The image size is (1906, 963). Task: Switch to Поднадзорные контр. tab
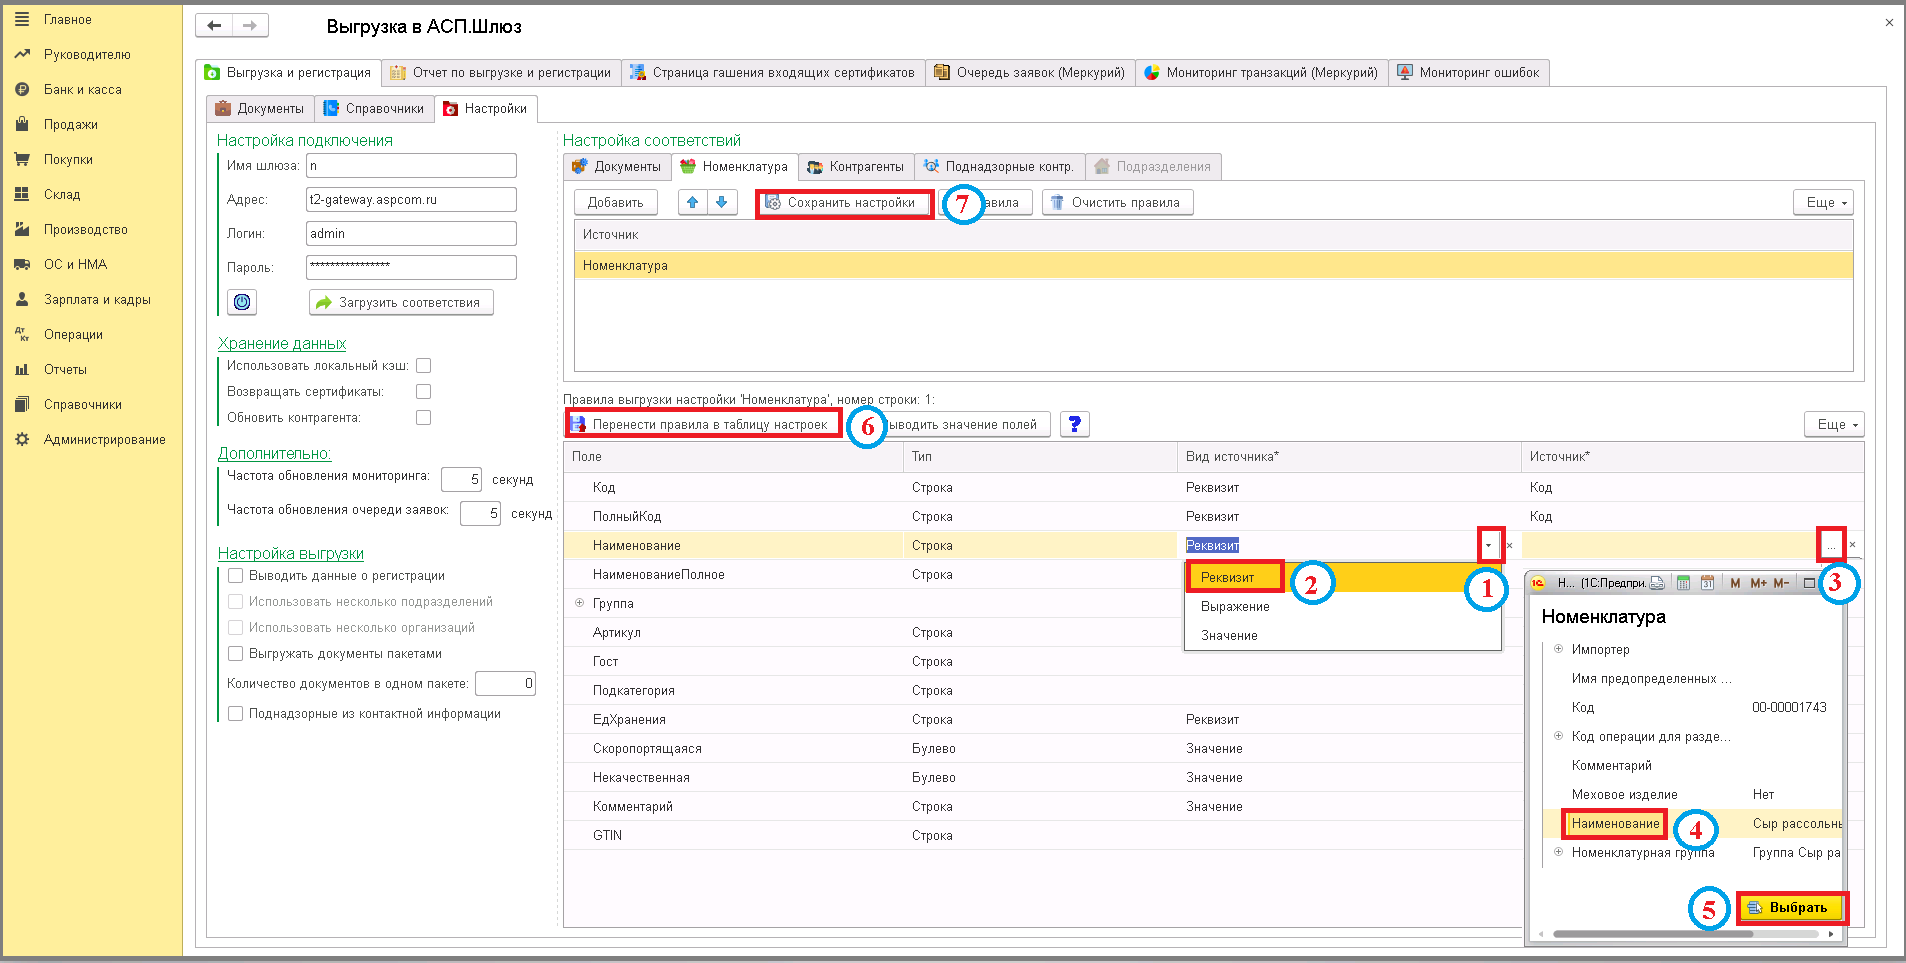999,166
